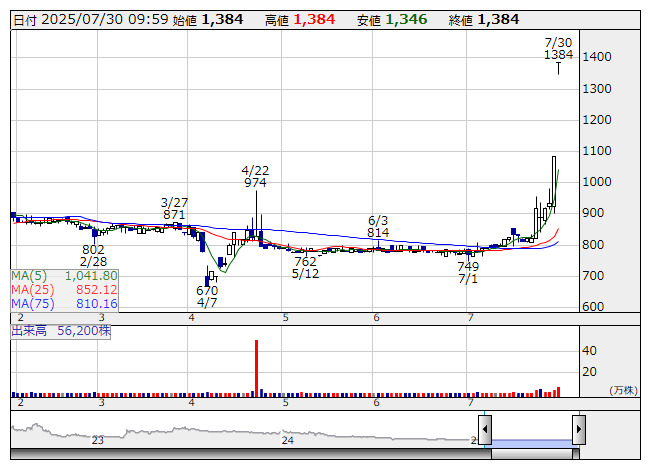Click the 4/22 high label of 974
Image resolution: width=653 pixels, height=470 pixels.
tap(255, 177)
